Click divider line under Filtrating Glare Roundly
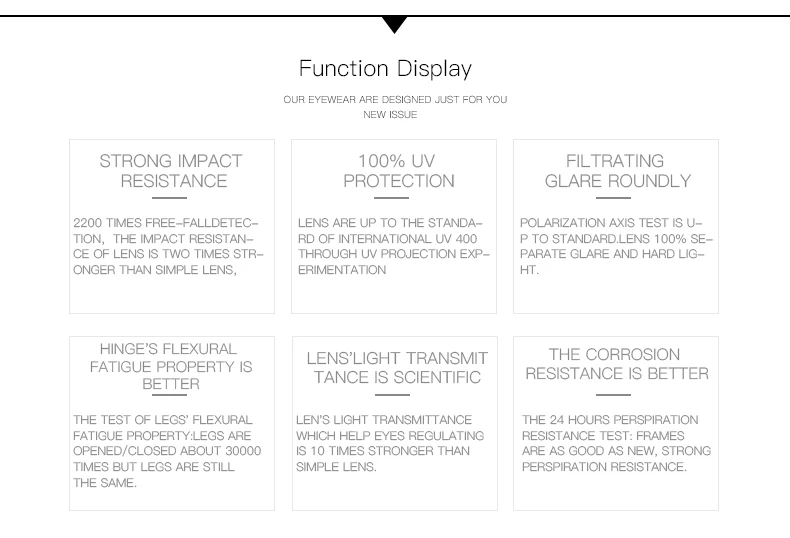 pos(613,198)
